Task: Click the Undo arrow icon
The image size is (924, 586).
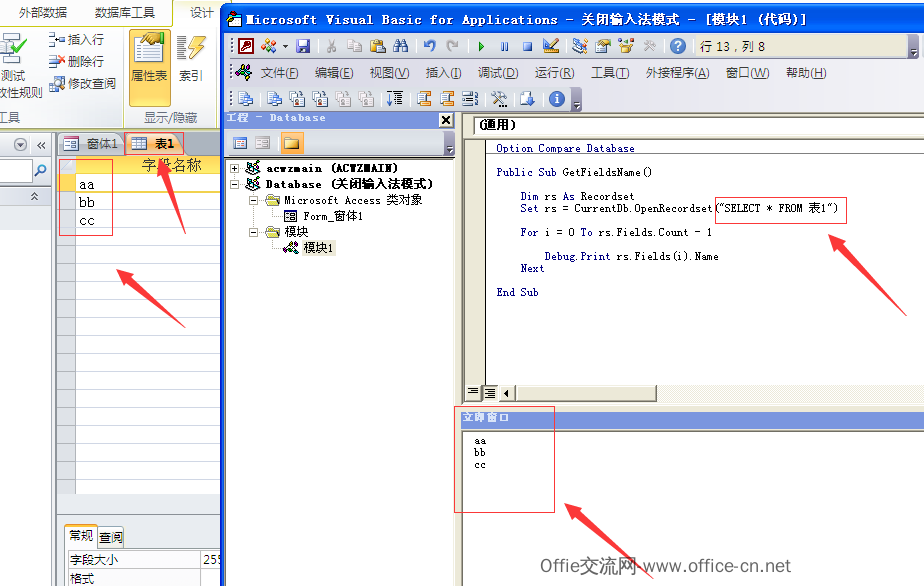Action: click(x=430, y=46)
